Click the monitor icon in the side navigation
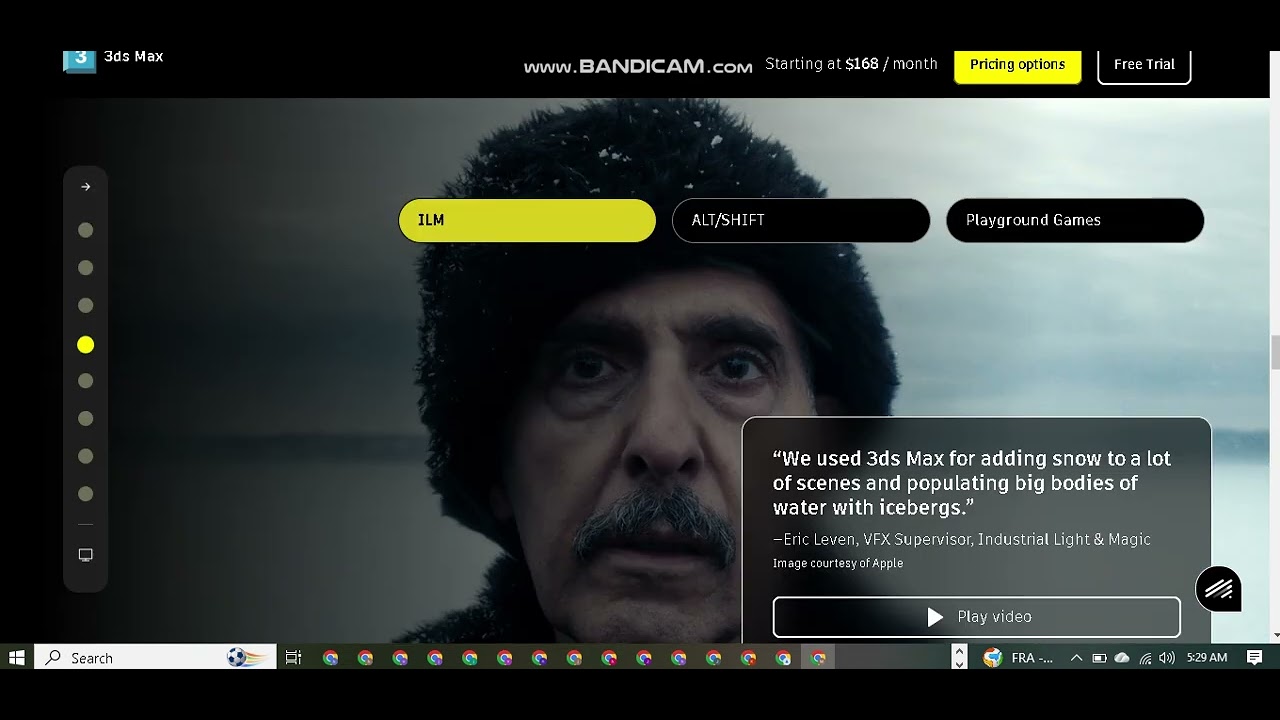 86,555
